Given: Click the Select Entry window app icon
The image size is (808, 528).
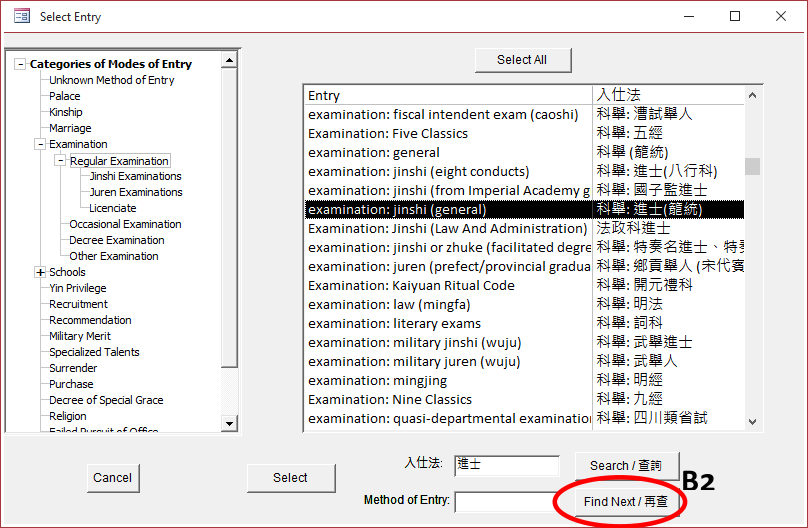Looking at the screenshot, I should click(x=21, y=17).
